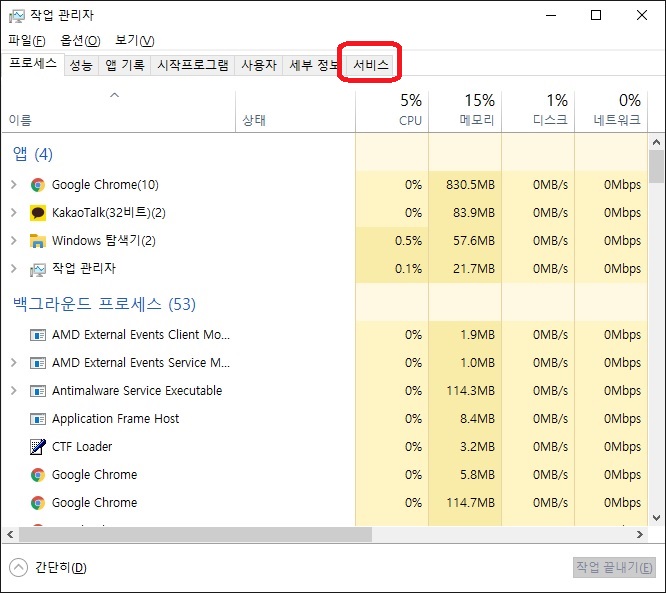This screenshot has width=666, height=593.
Task: Click Chrome icon in the 114.7MB row
Action: tap(37, 503)
